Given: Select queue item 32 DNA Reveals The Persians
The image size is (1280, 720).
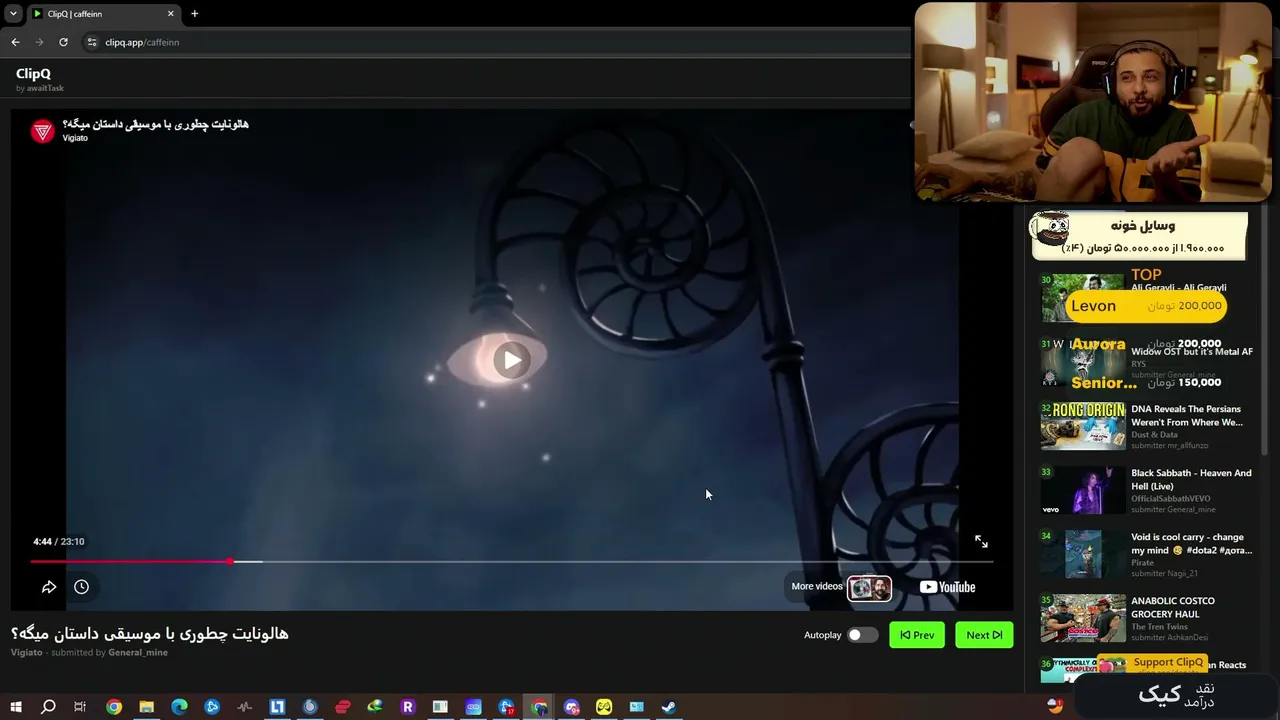Looking at the screenshot, I should pyautogui.click(x=1147, y=426).
